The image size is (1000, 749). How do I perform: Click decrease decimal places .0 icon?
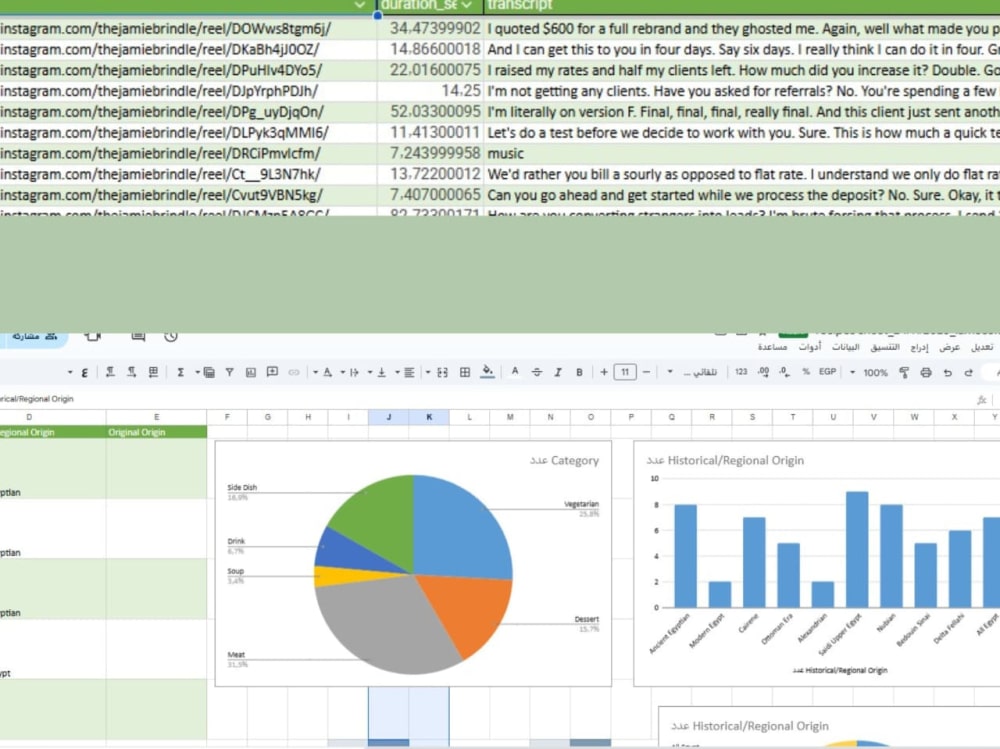(784, 372)
